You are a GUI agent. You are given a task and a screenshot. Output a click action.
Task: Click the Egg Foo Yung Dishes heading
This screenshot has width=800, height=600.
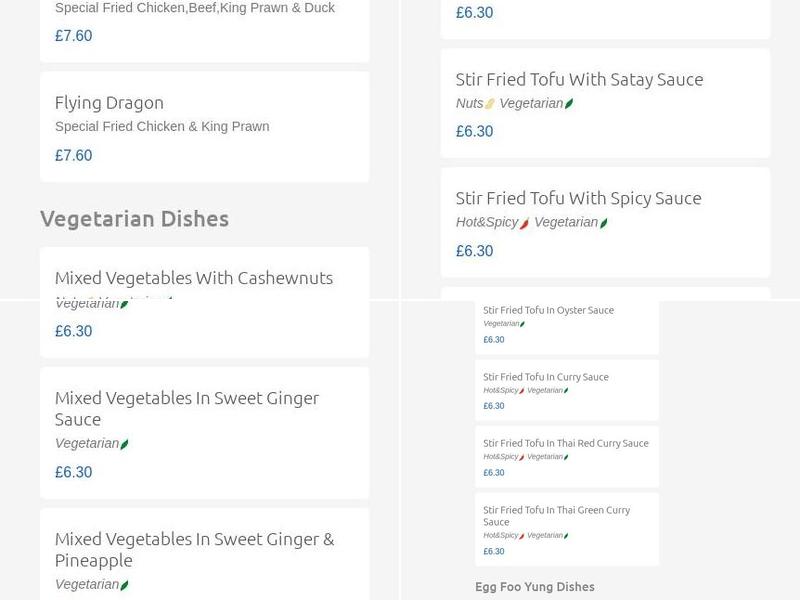point(536,587)
